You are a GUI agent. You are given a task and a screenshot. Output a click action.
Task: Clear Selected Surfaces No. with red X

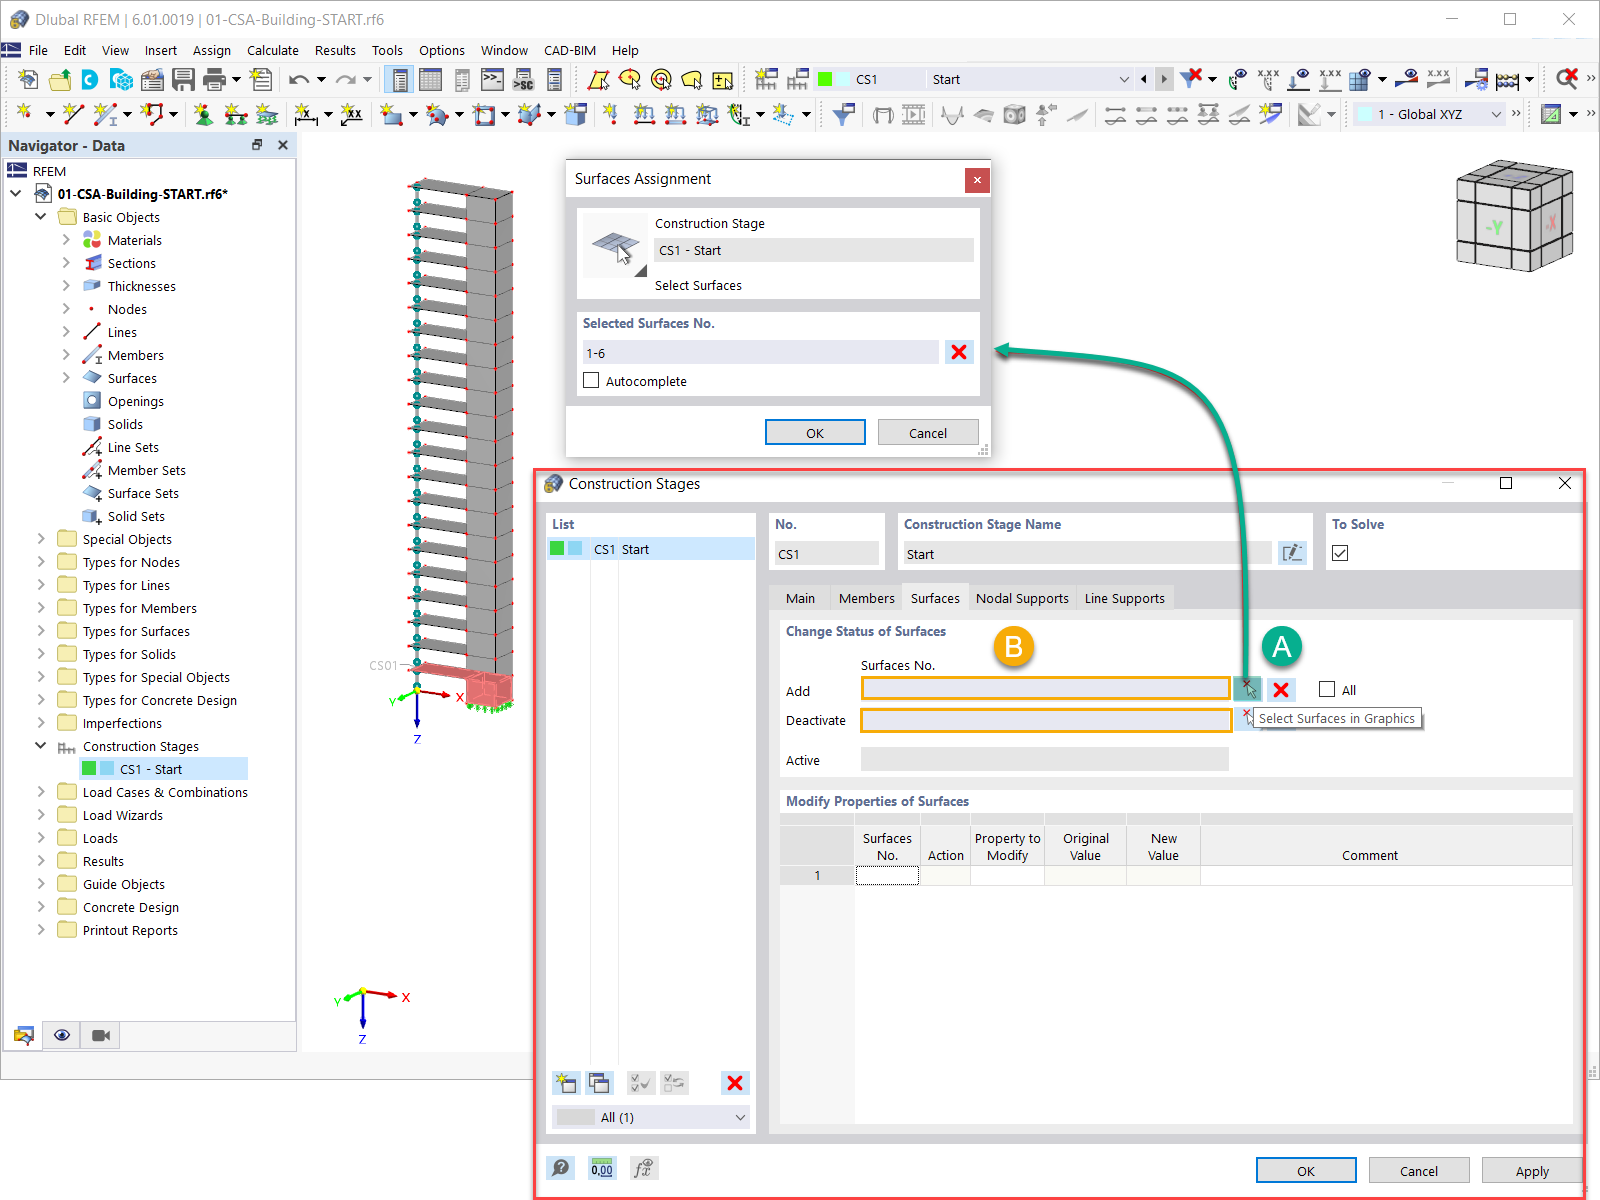(959, 352)
